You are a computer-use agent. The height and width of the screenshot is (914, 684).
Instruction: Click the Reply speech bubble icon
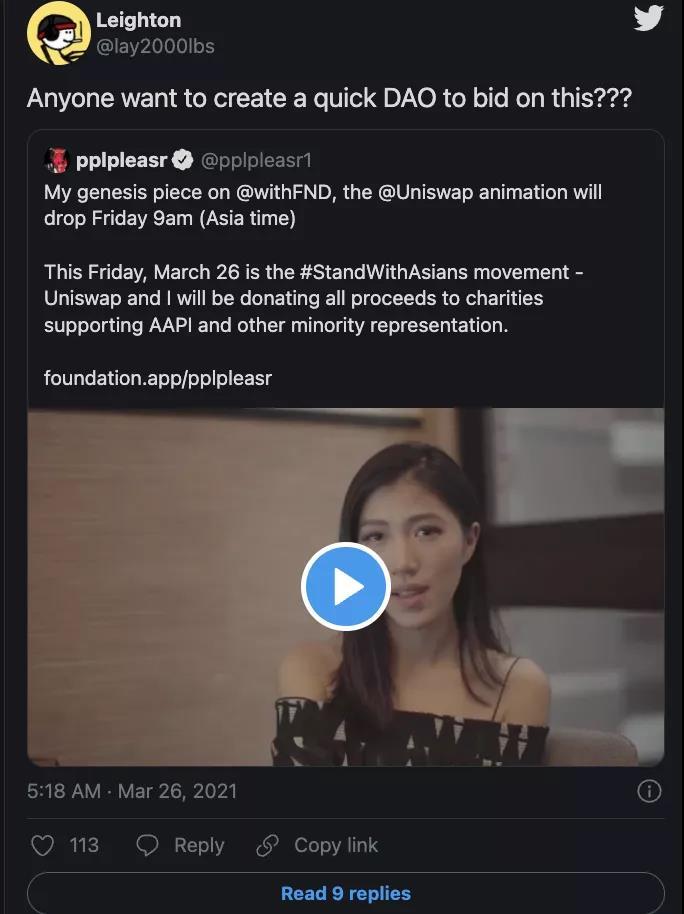pyautogui.click(x=147, y=846)
